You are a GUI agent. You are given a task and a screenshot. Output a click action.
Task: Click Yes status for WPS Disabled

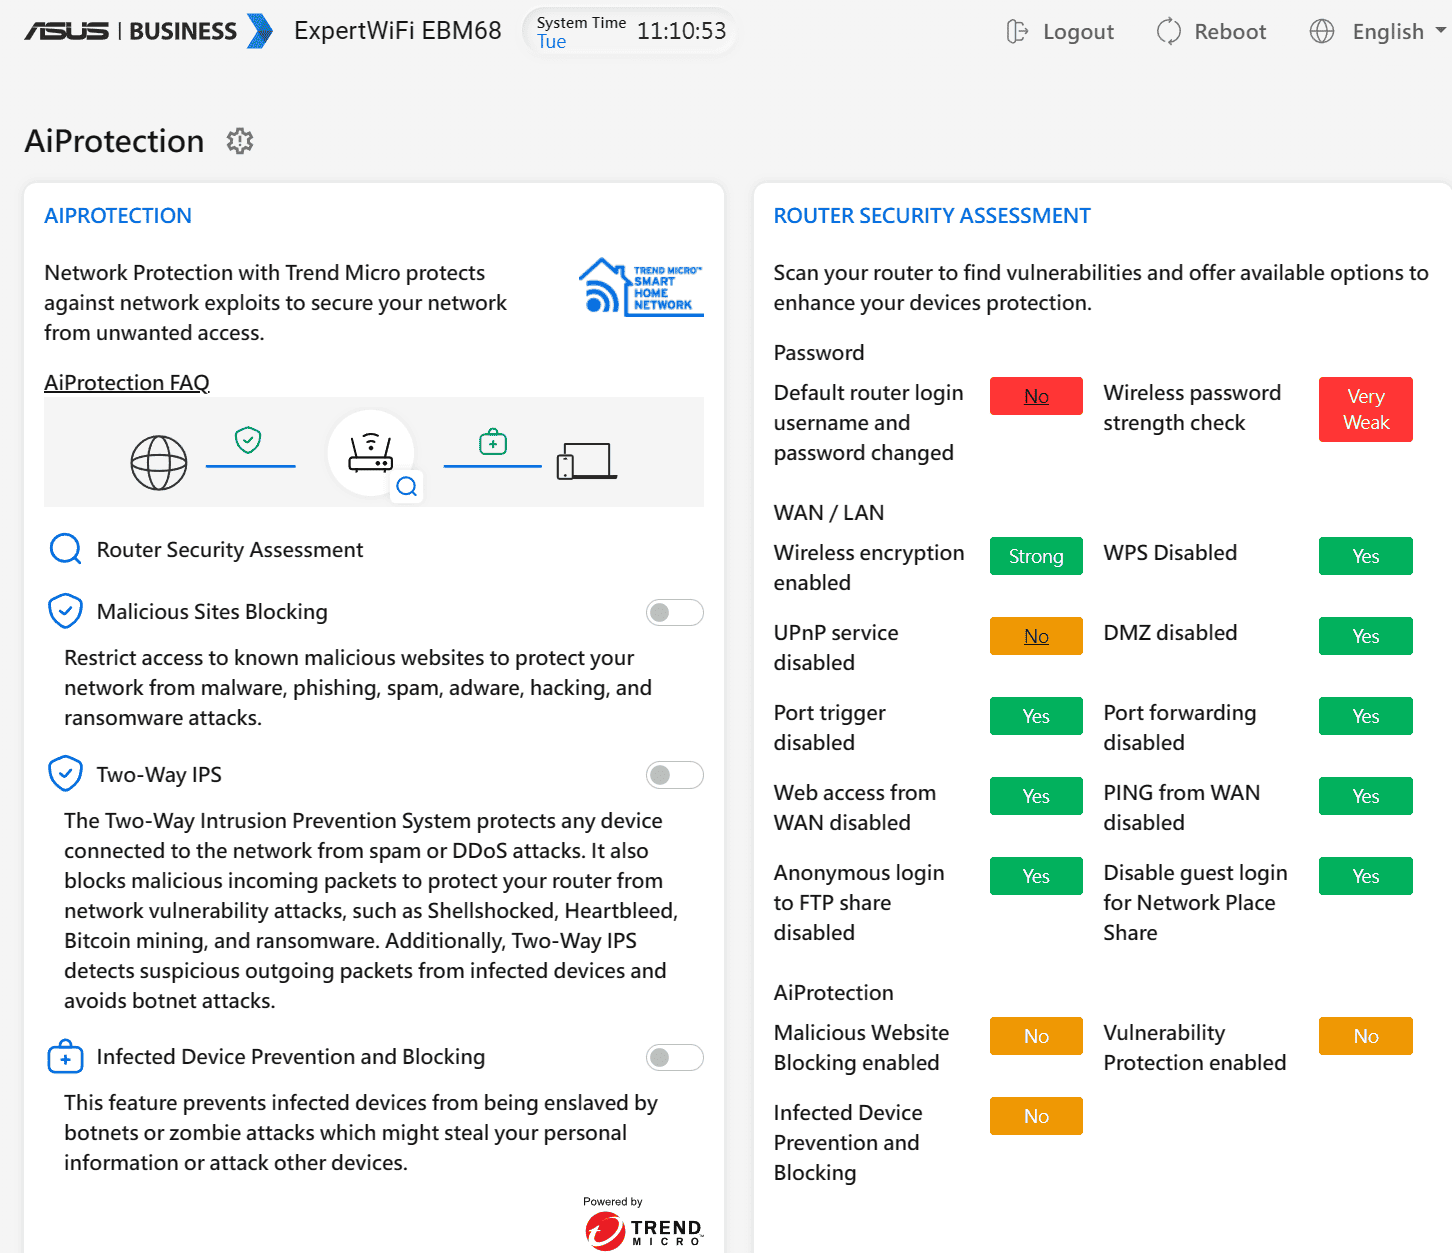pyautogui.click(x=1366, y=556)
